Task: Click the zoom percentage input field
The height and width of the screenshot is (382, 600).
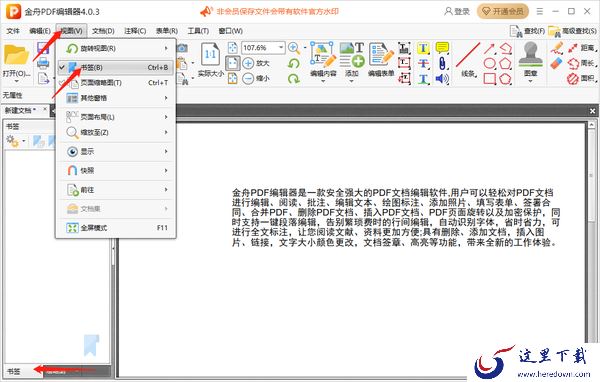Action: [259, 48]
